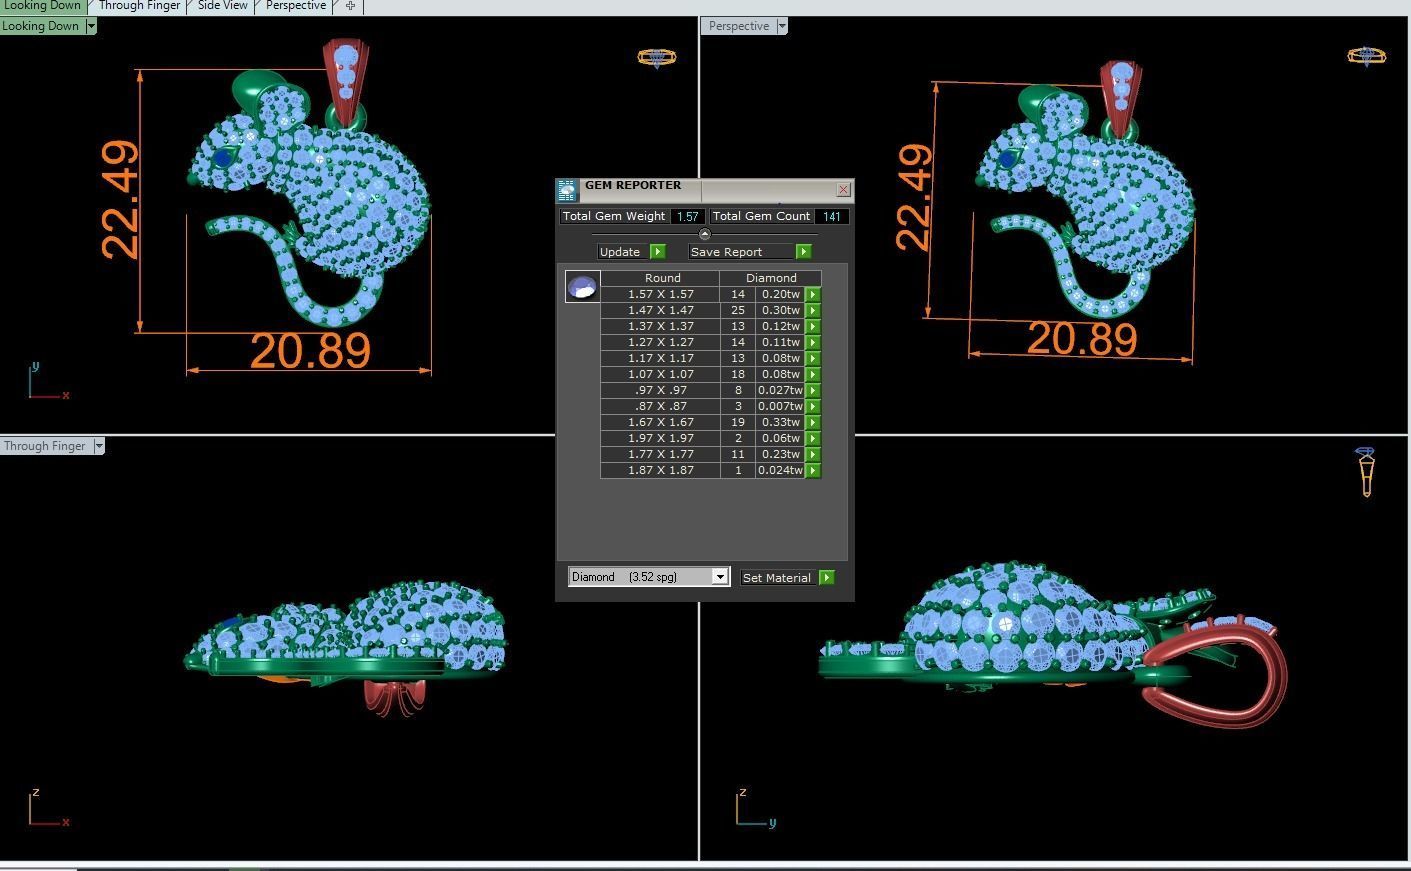The width and height of the screenshot is (1411, 871).
Task: Open the Looking Down viewport dropdown arrow
Action: point(91,26)
